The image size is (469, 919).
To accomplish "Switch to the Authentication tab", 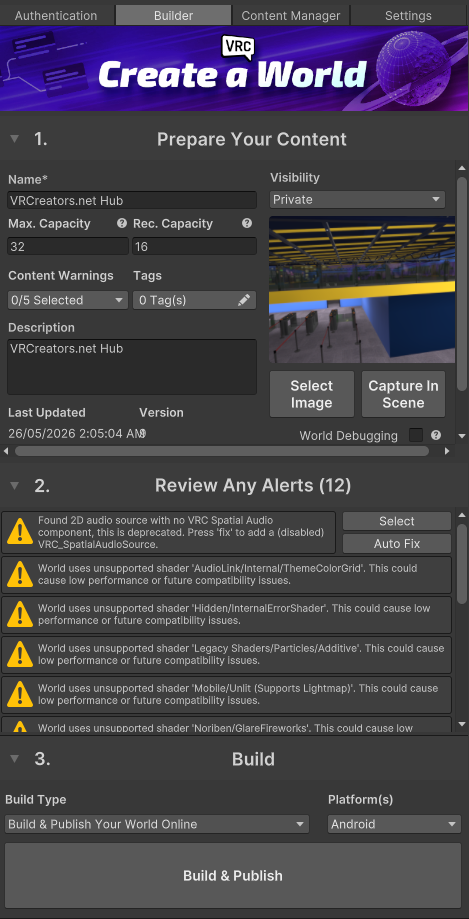I will 57,16.
